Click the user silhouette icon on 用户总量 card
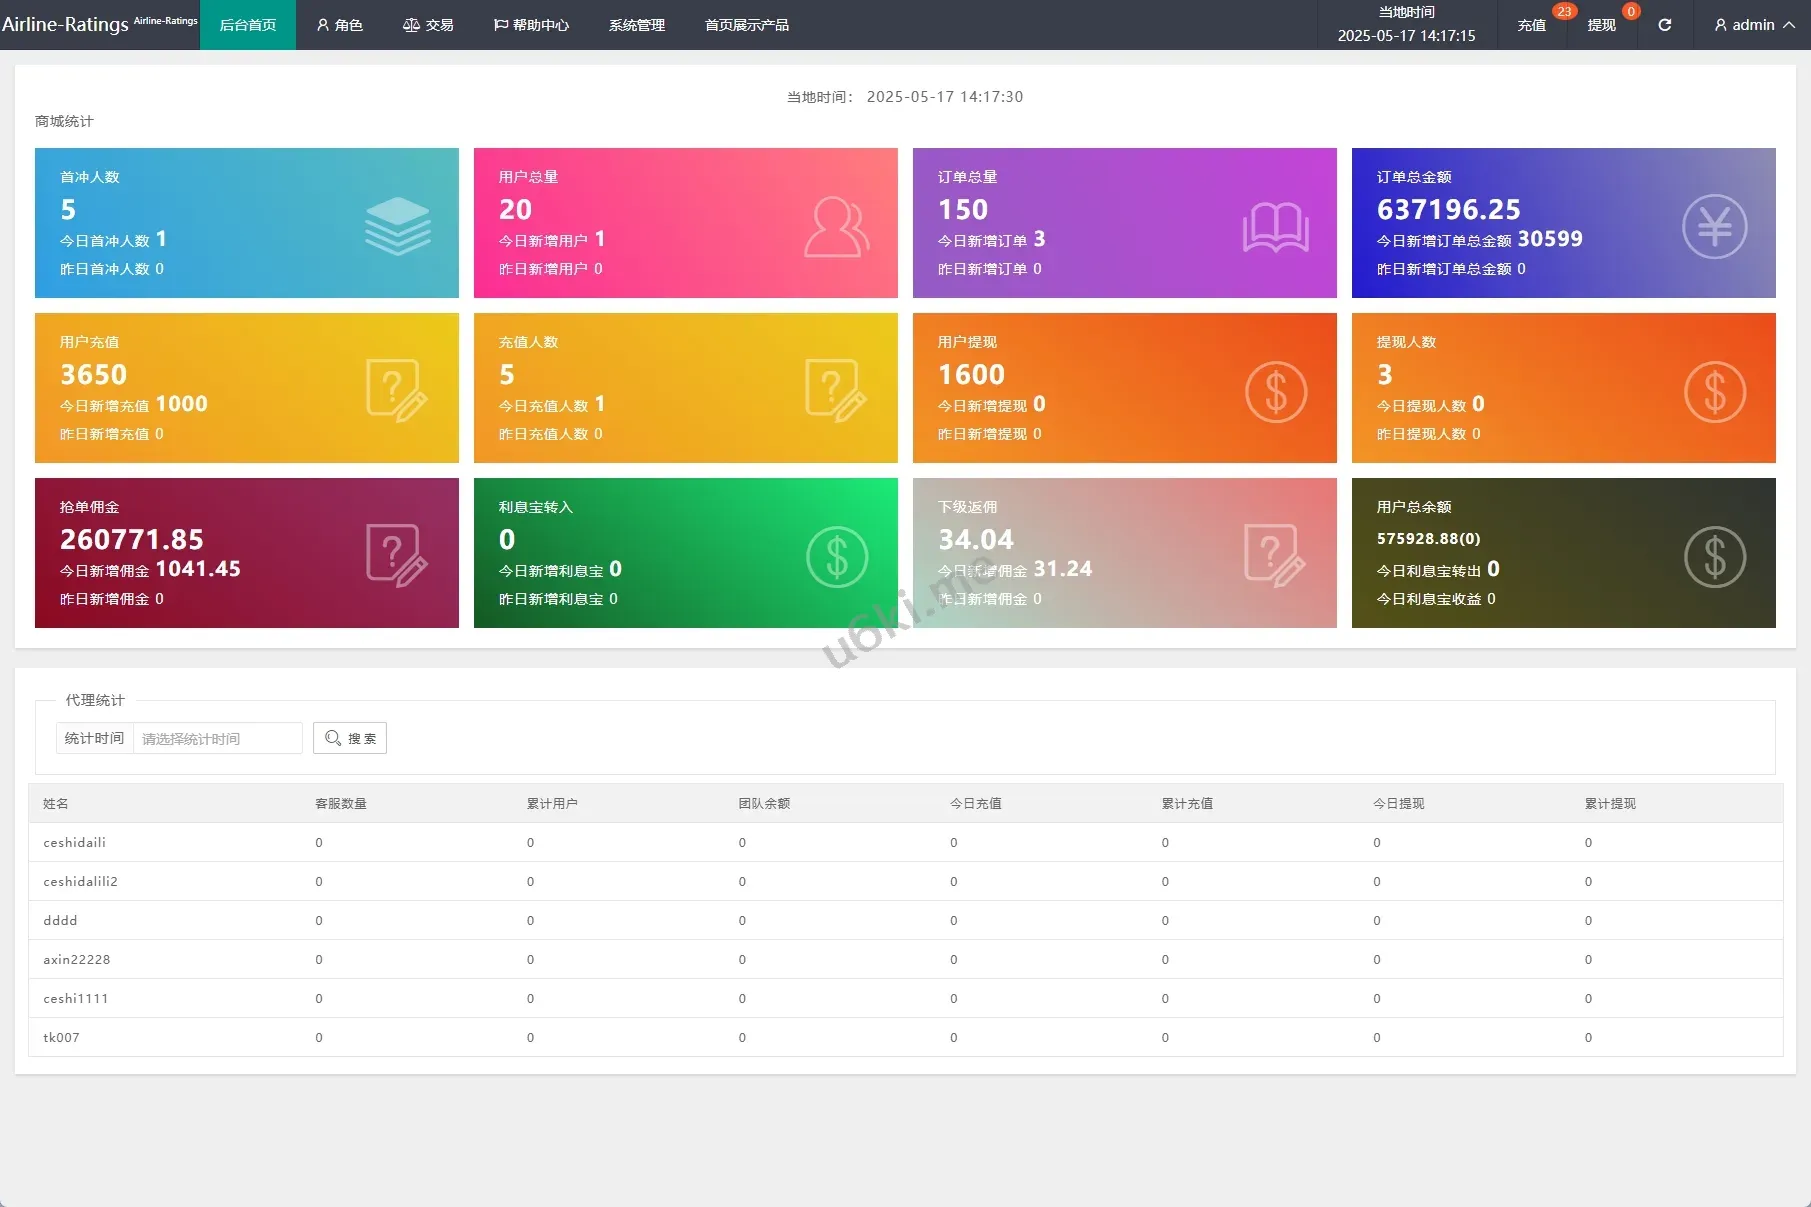The height and width of the screenshot is (1207, 1811). pyautogui.click(x=836, y=227)
